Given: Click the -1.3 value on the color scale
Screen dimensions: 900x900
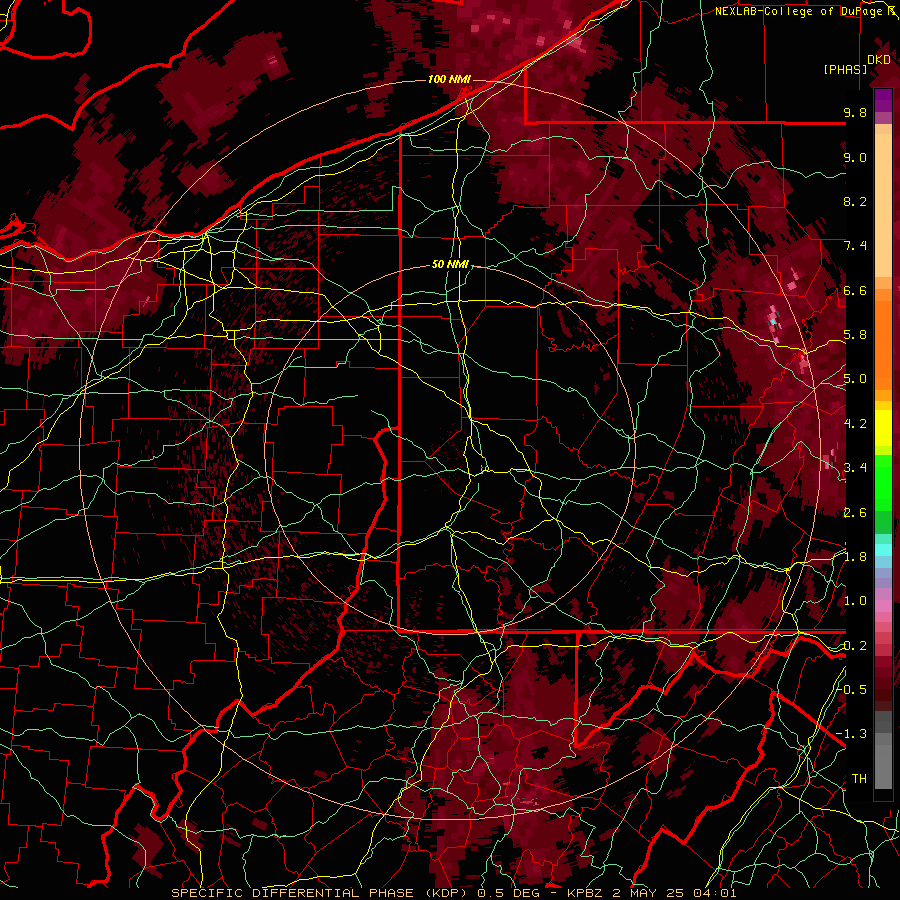Looking at the screenshot, I should 852,734.
